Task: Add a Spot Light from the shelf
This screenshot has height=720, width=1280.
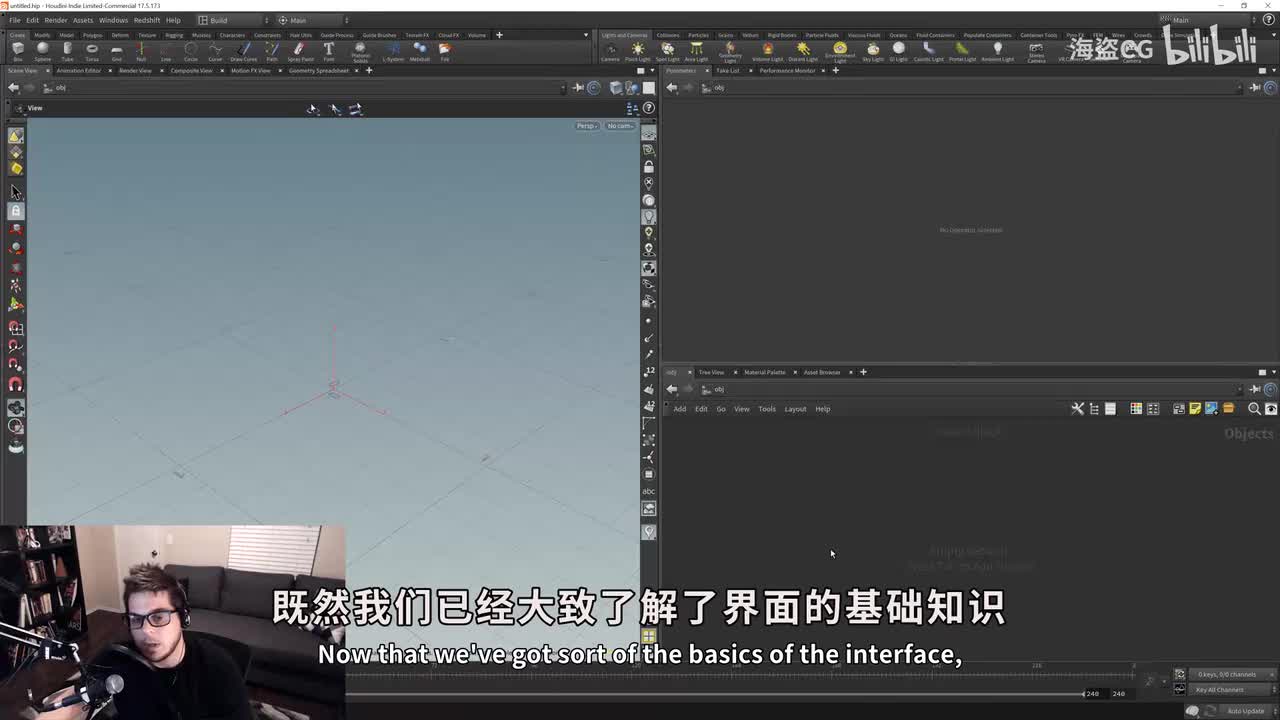Action: [667, 51]
